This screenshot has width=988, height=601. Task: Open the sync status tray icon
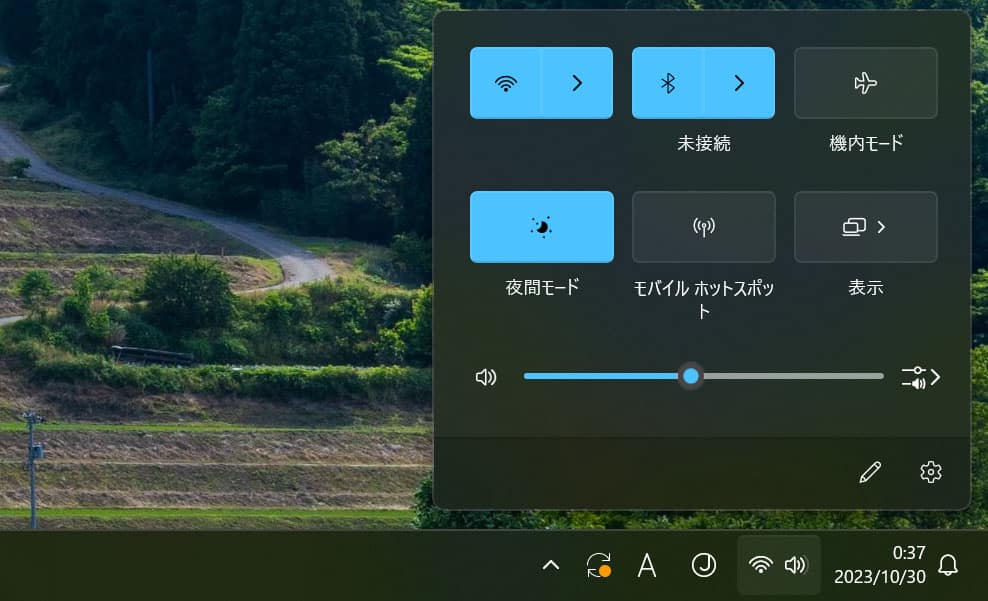pos(599,565)
